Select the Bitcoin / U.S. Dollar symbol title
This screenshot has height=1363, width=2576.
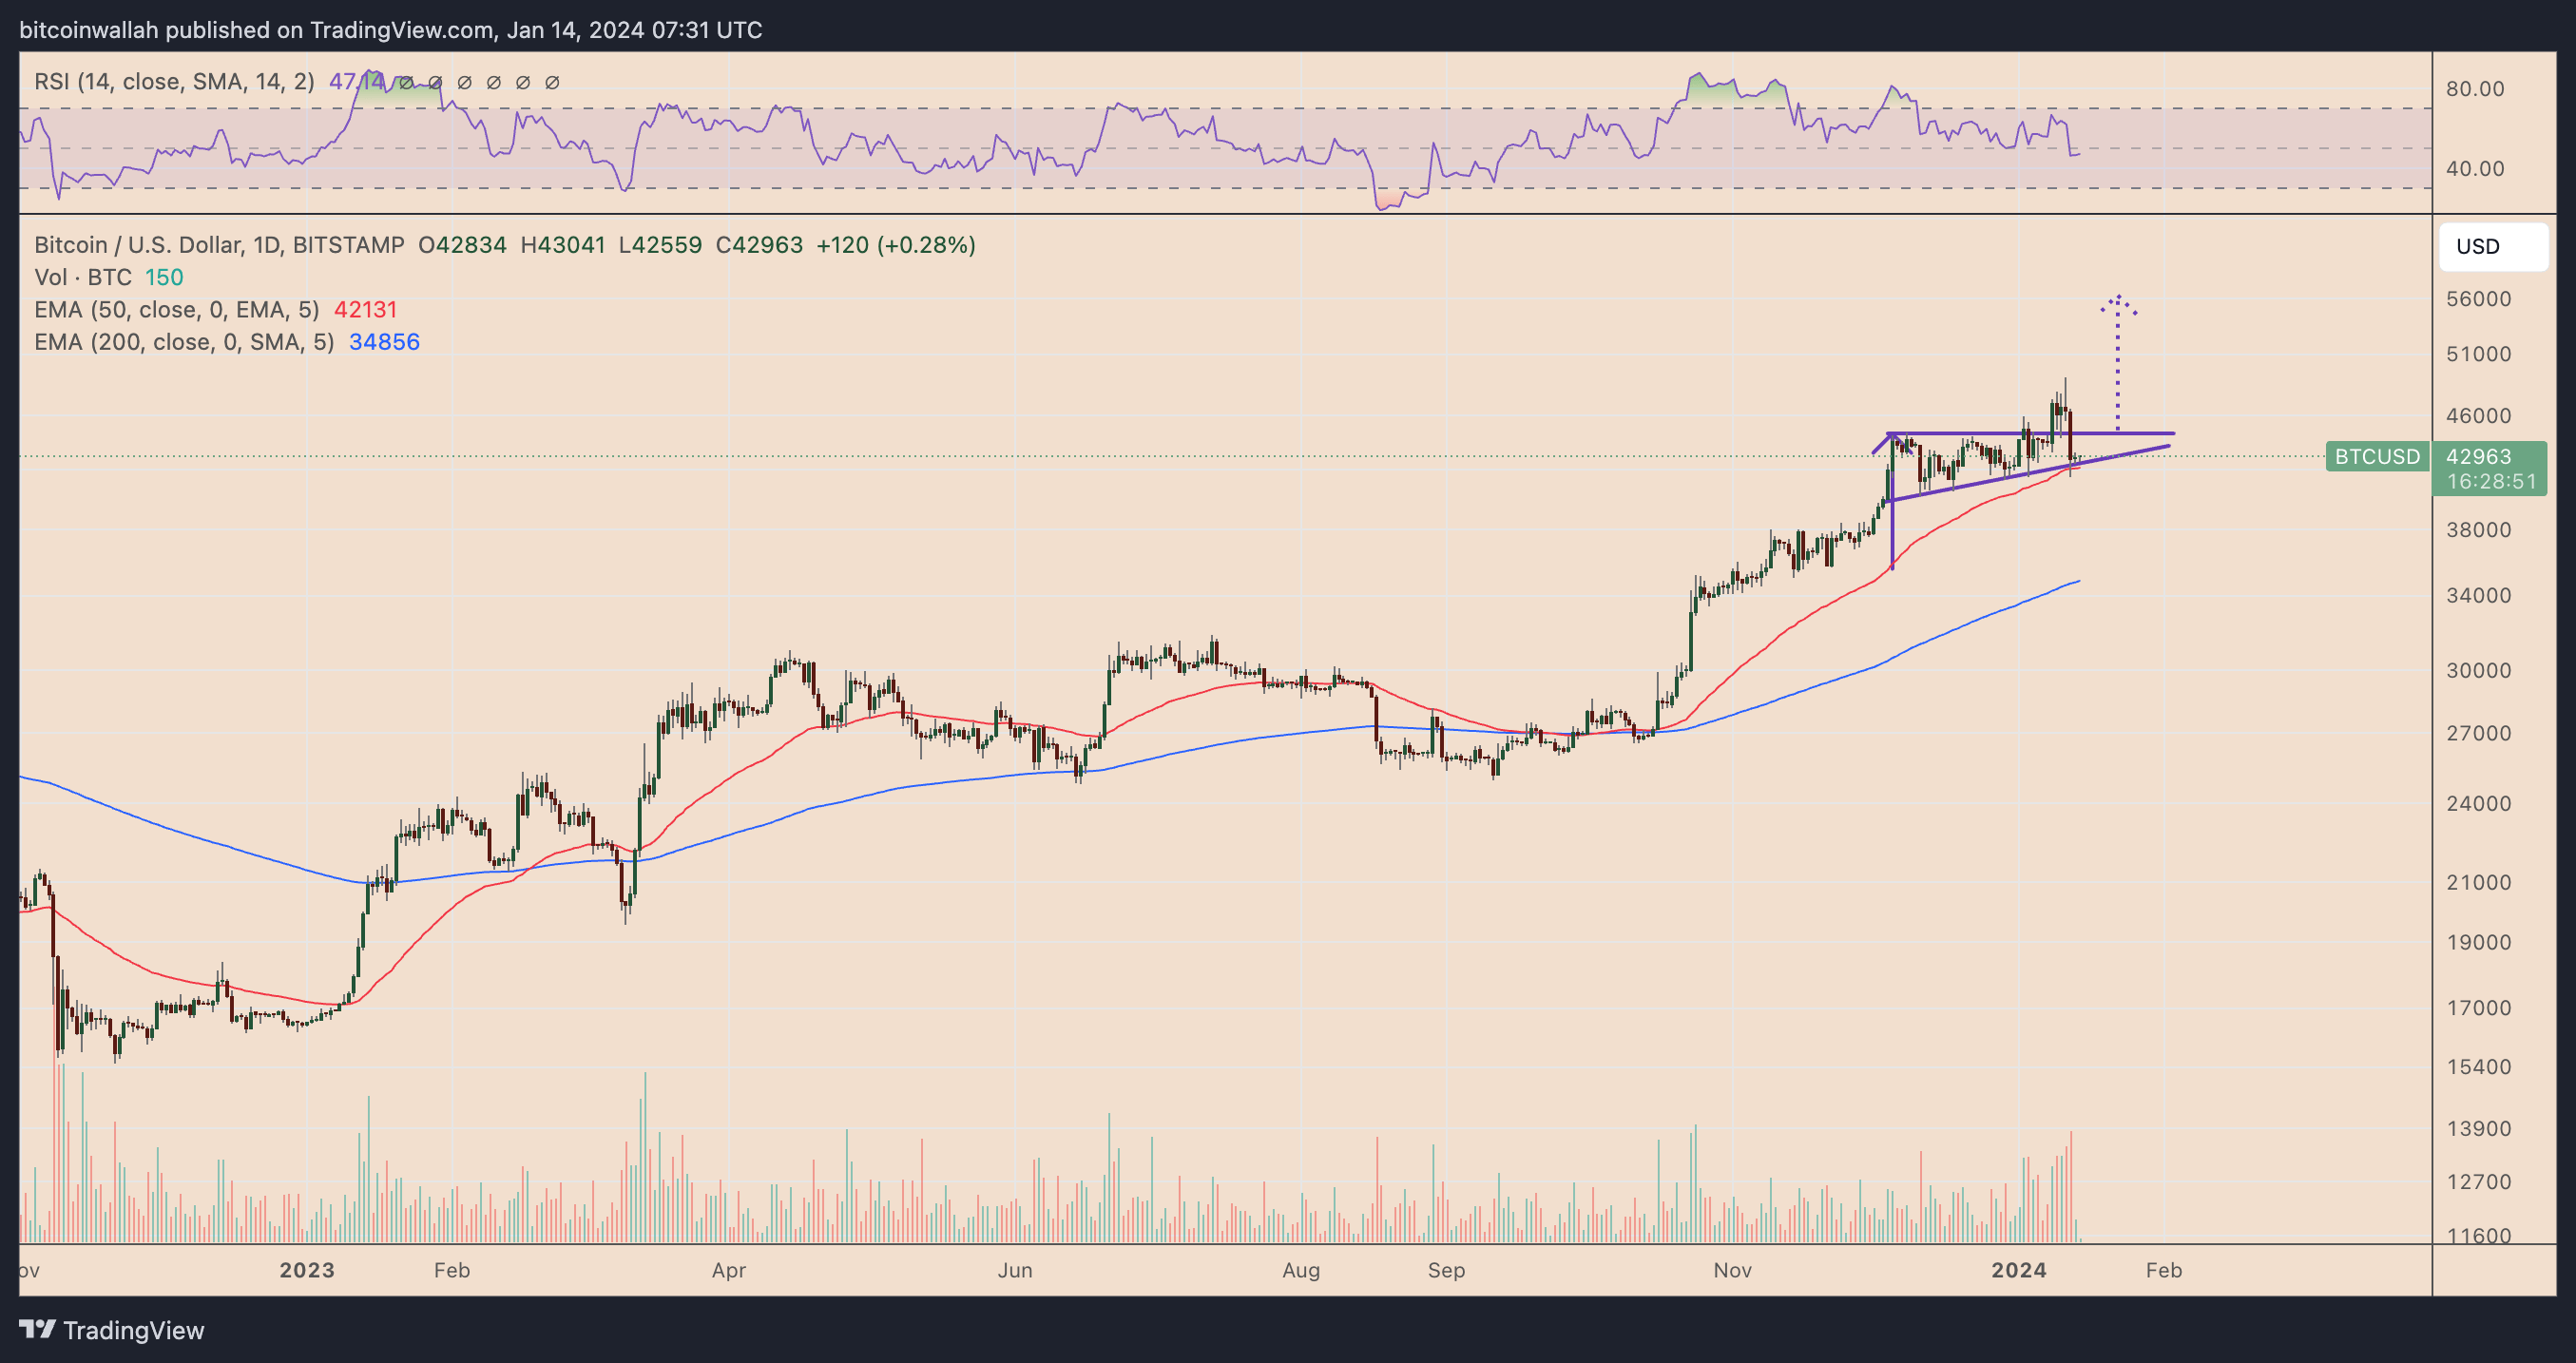pyautogui.click(x=219, y=245)
